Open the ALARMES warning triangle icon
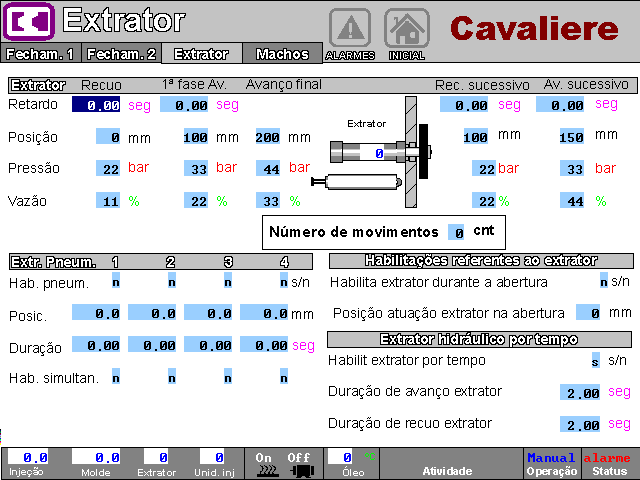Image resolution: width=640 pixels, height=480 pixels. click(x=350, y=28)
